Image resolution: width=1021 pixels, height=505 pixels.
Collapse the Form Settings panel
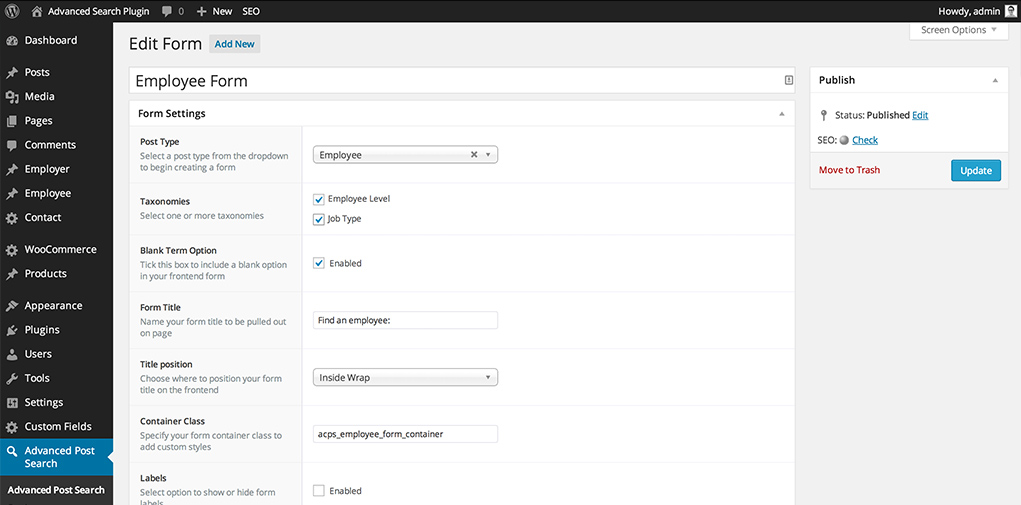coord(781,114)
